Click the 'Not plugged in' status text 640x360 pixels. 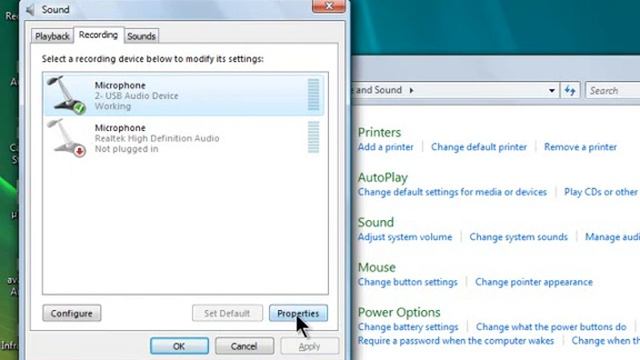[126, 149]
